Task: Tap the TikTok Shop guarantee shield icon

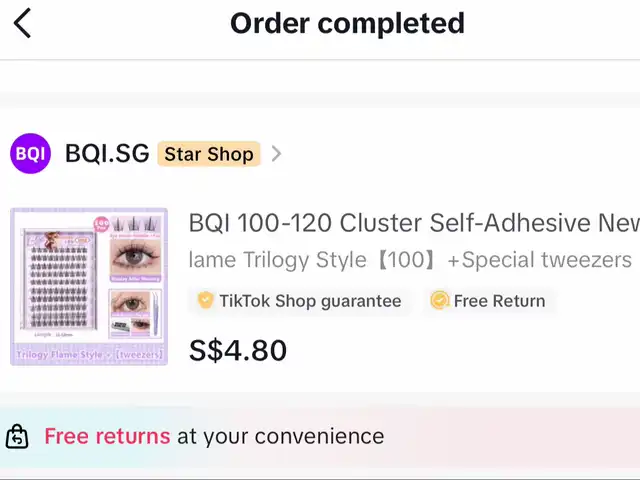Action: pos(205,301)
